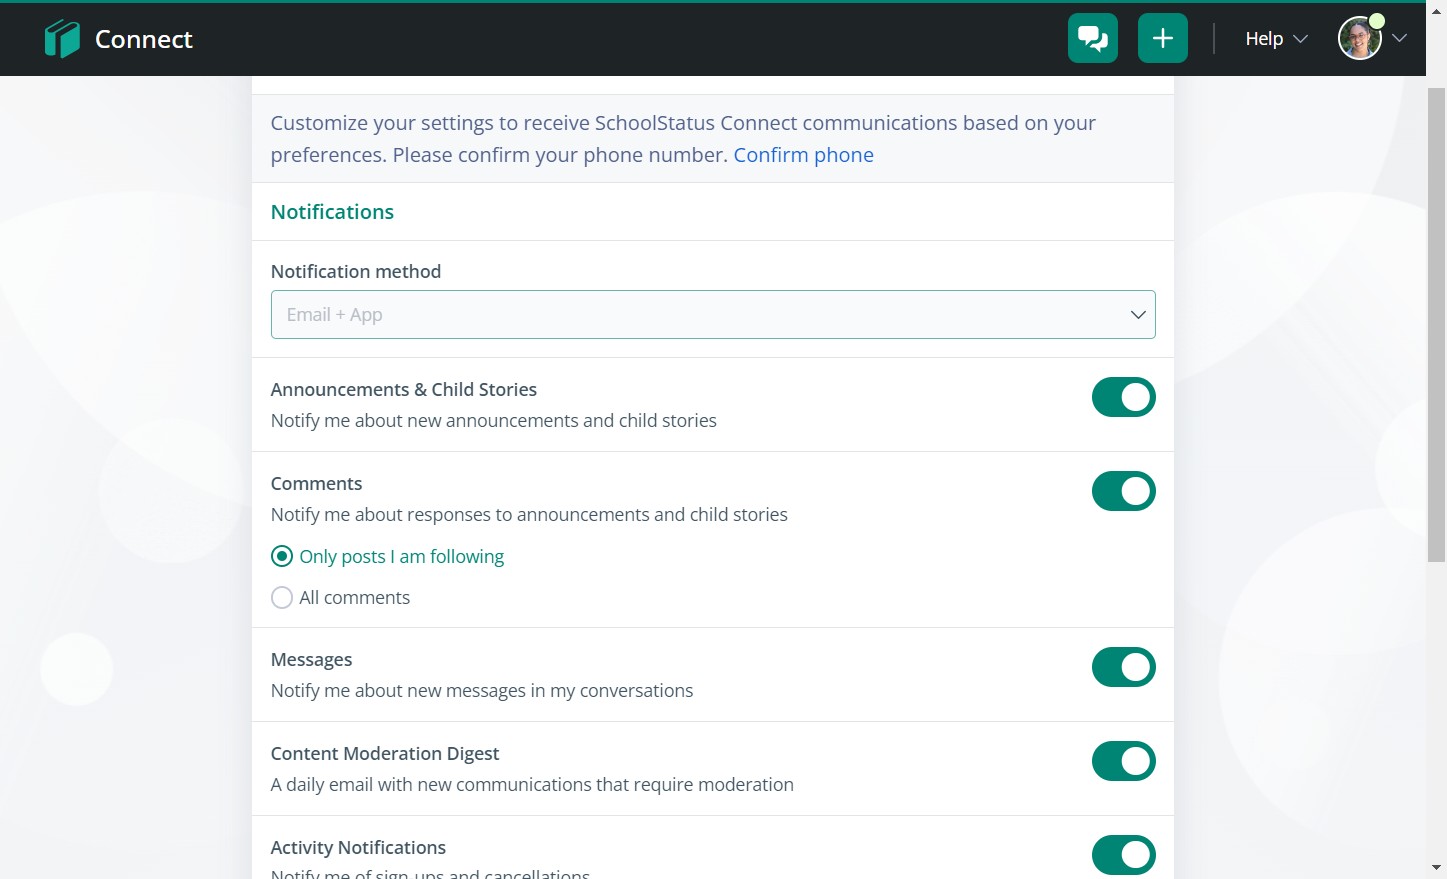Switch off Activity Notifications toggle
1447x879 pixels.
pos(1123,855)
